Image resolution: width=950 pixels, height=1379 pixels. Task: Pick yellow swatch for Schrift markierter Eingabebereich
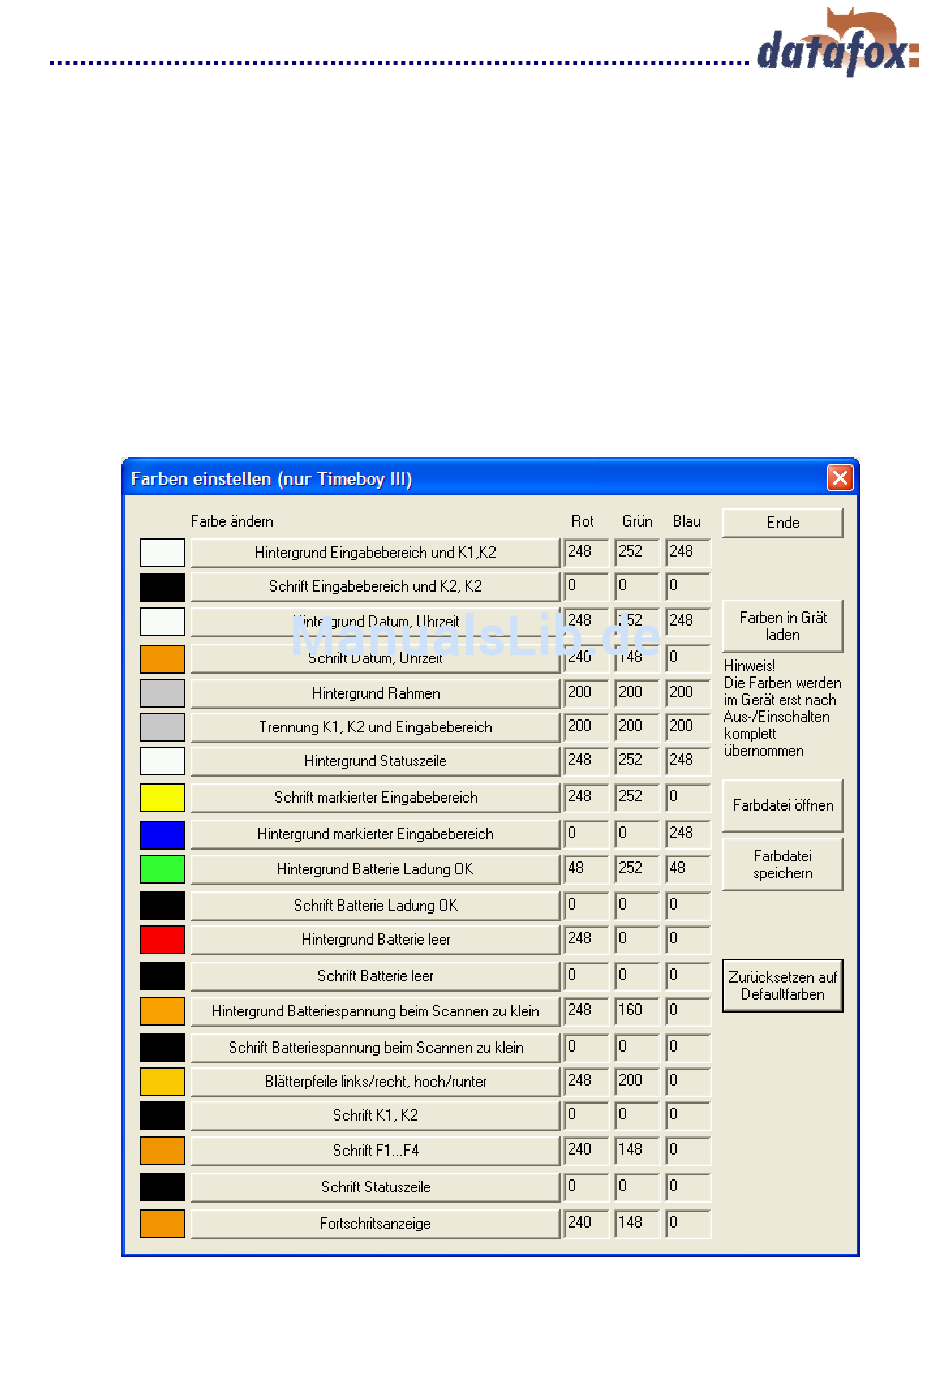pyautogui.click(x=162, y=797)
